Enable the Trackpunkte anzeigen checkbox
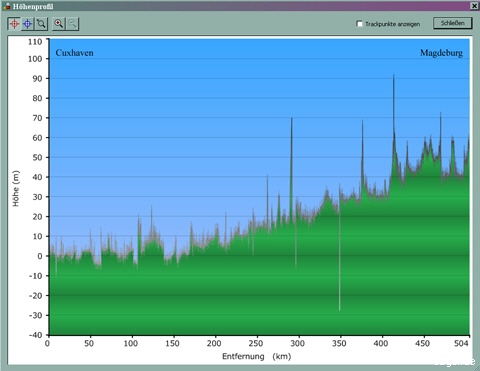Screen dimensions: 480x371 click(x=360, y=24)
